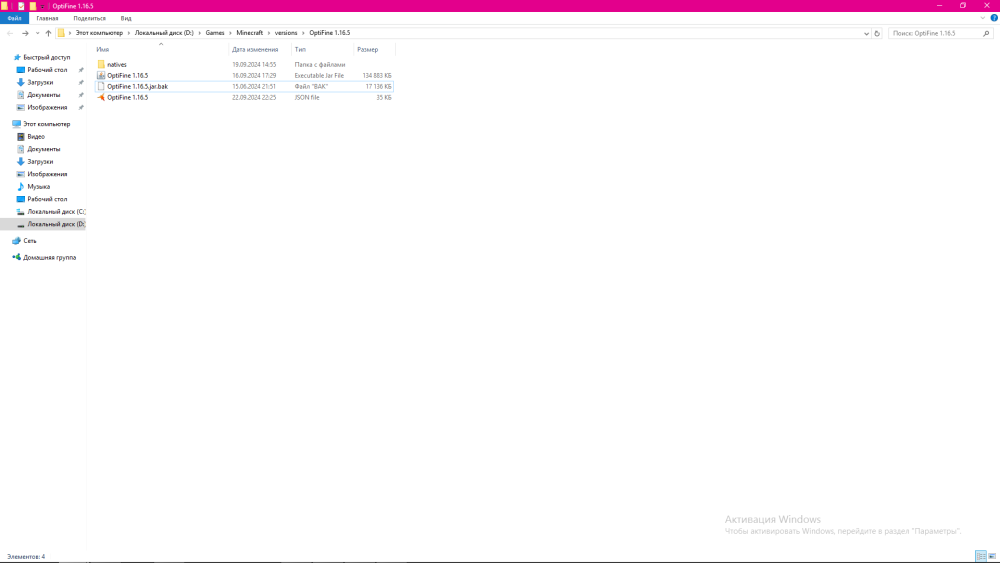This screenshot has height=563, width=1000.
Task: Select the OptiFine 1.16.5 JSON file icon
Action: pos(101,98)
